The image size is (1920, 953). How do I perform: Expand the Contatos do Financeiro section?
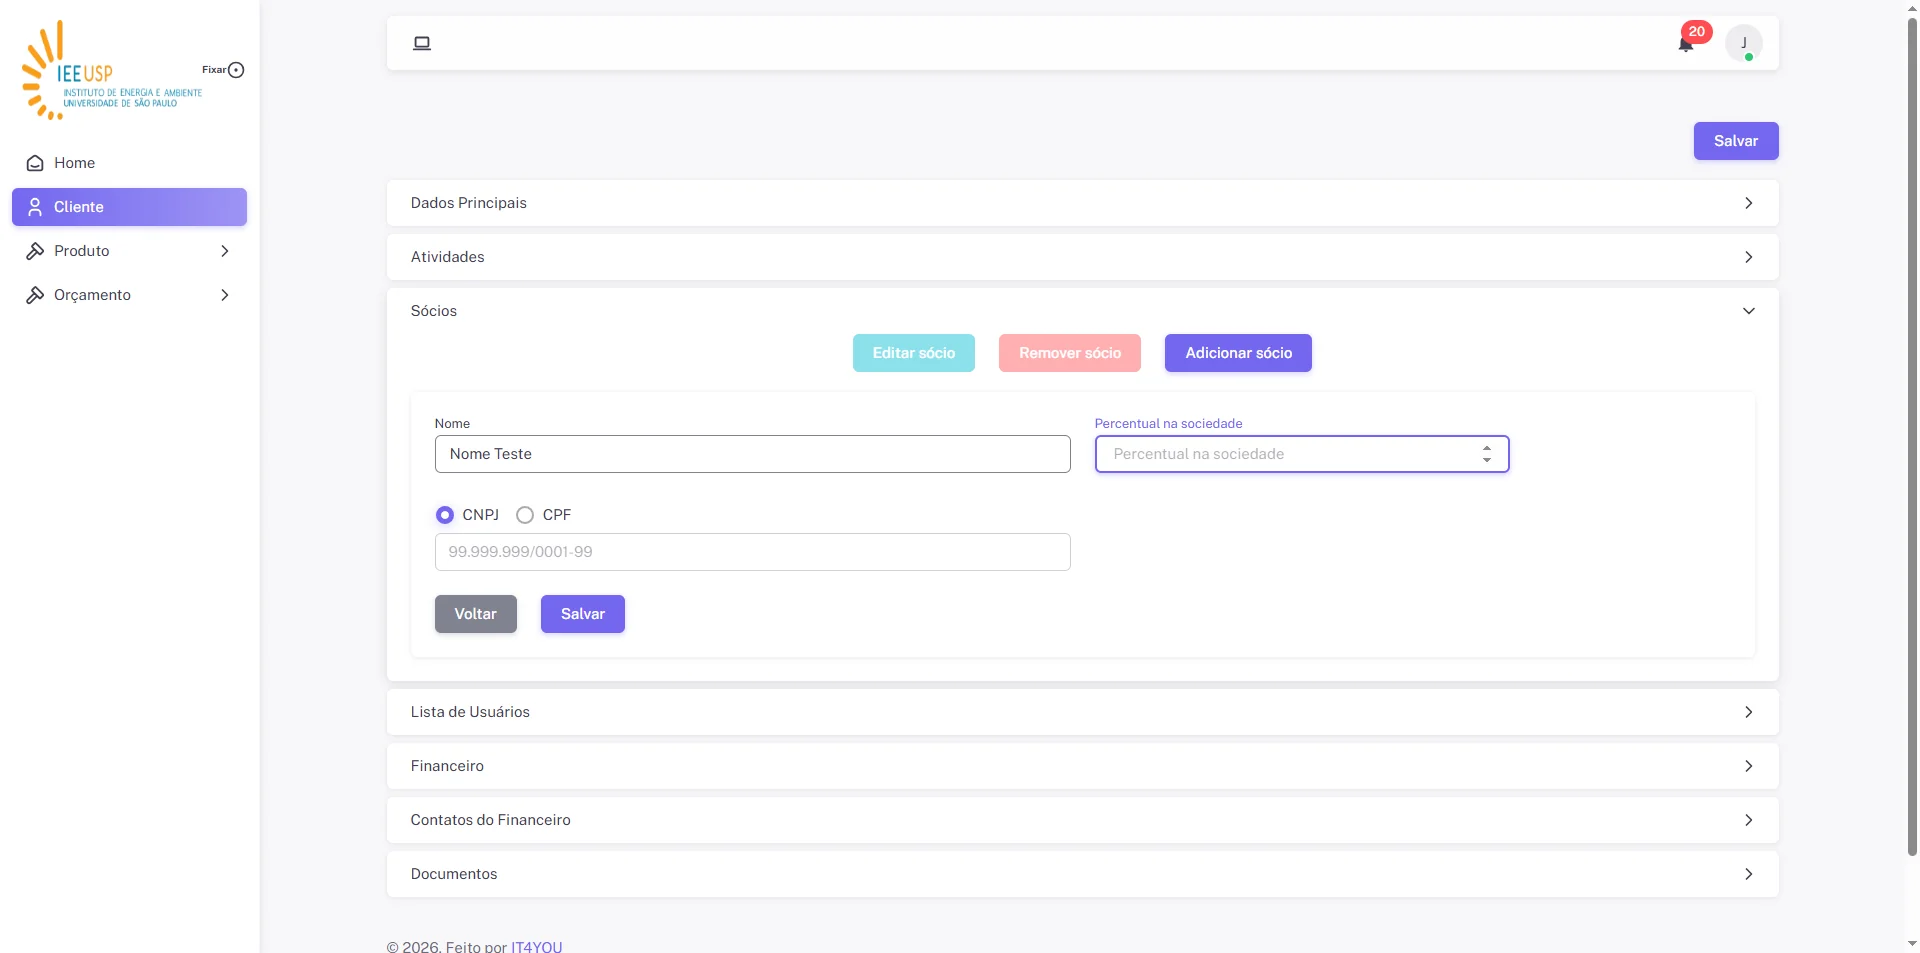(x=1083, y=820)
